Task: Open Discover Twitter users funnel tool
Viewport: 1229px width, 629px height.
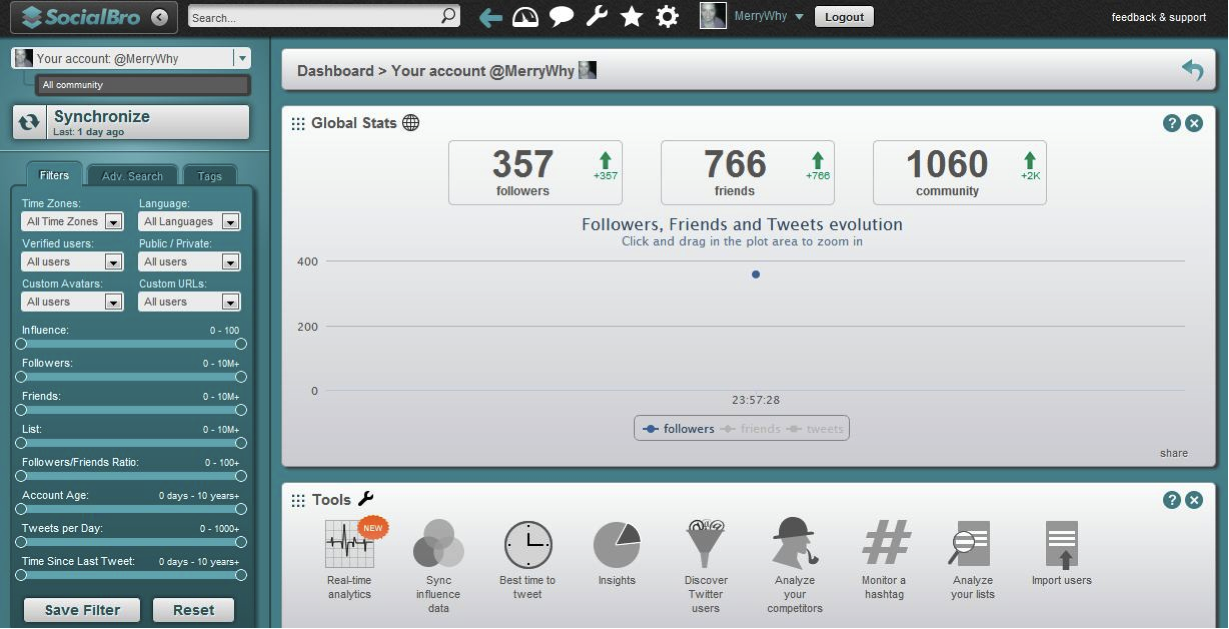Action: pyautogui.click(x=706, y=565)
